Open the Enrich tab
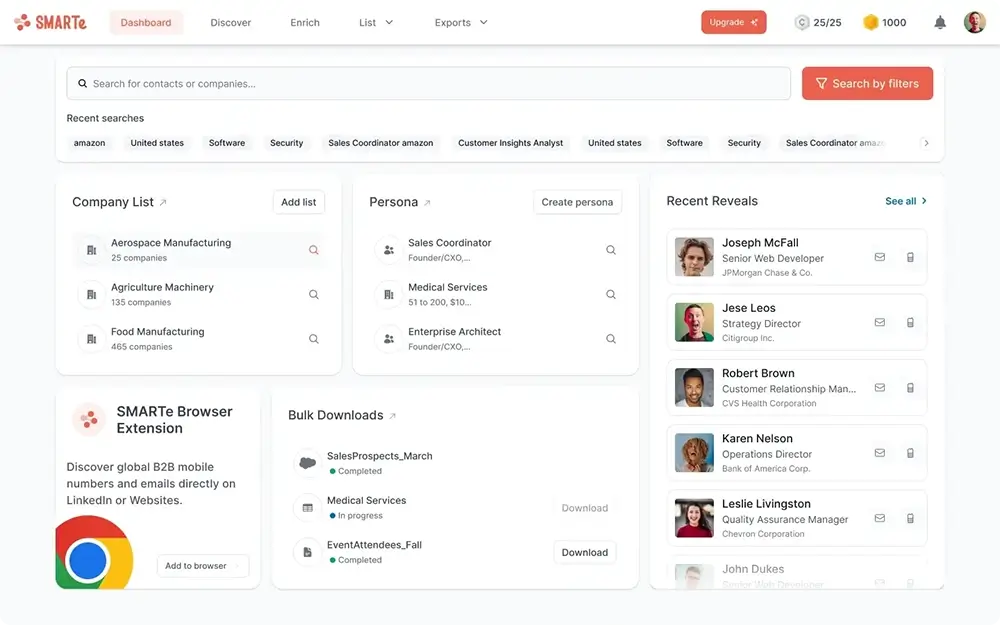The image size is (1000, 625). coord(305,22)
